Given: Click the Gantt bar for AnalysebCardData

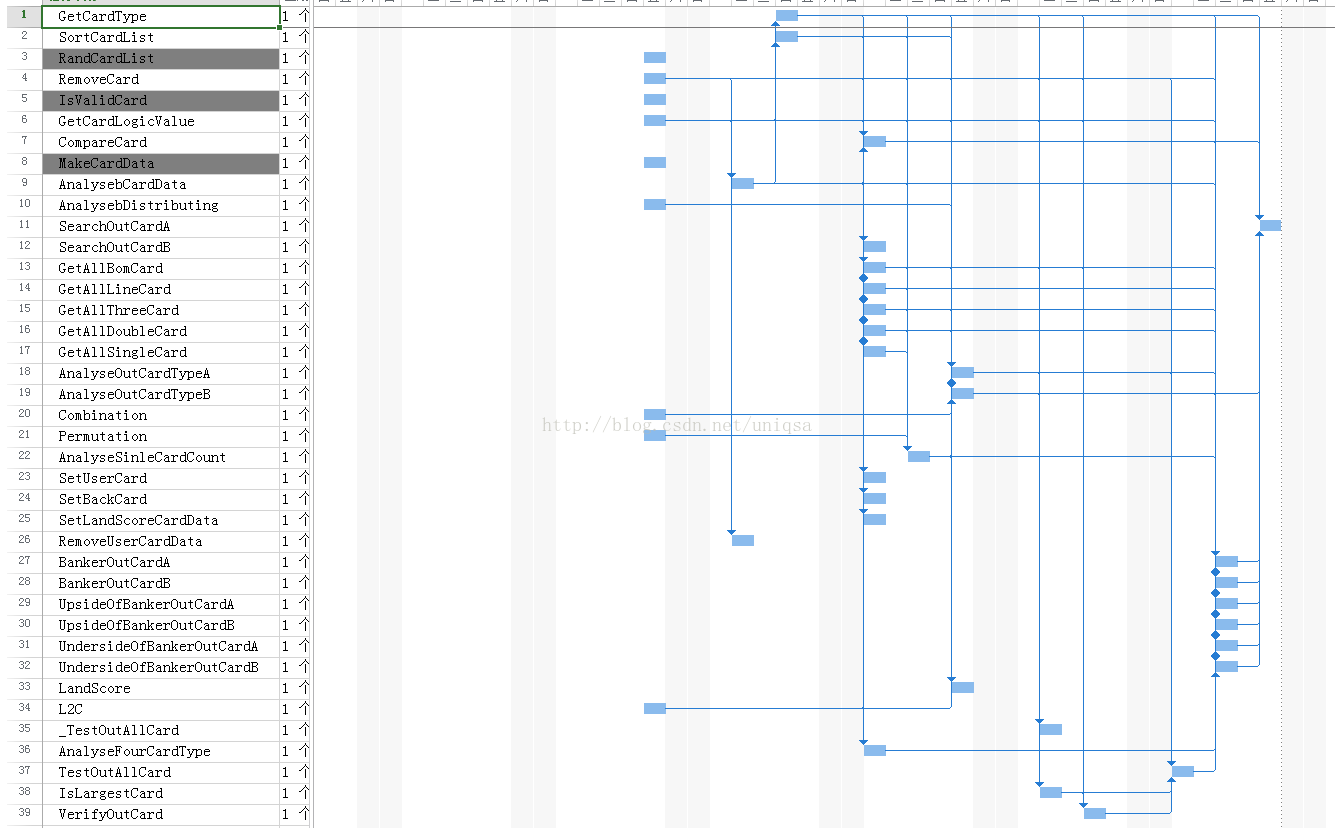Looking at the screenshot, I should [743, 183].
